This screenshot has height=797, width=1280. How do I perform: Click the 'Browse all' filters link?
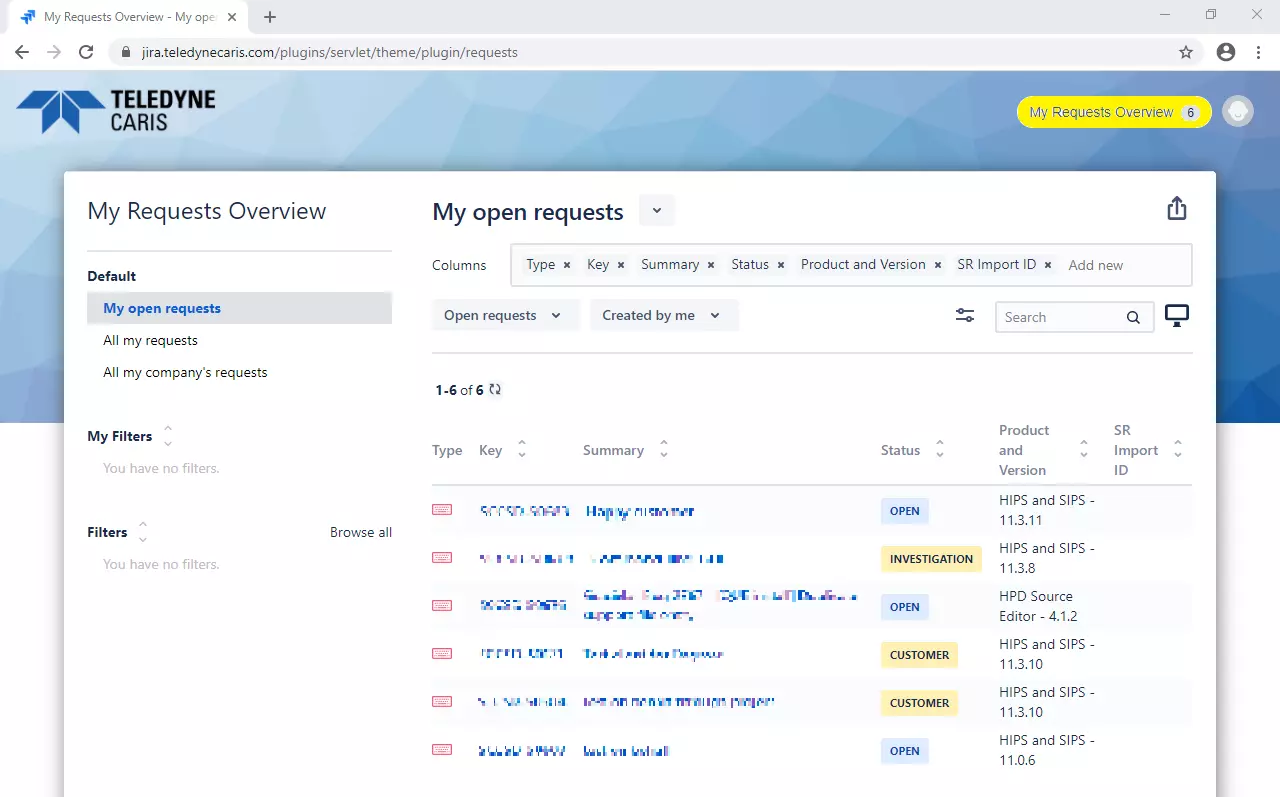(x=361, y=532)
